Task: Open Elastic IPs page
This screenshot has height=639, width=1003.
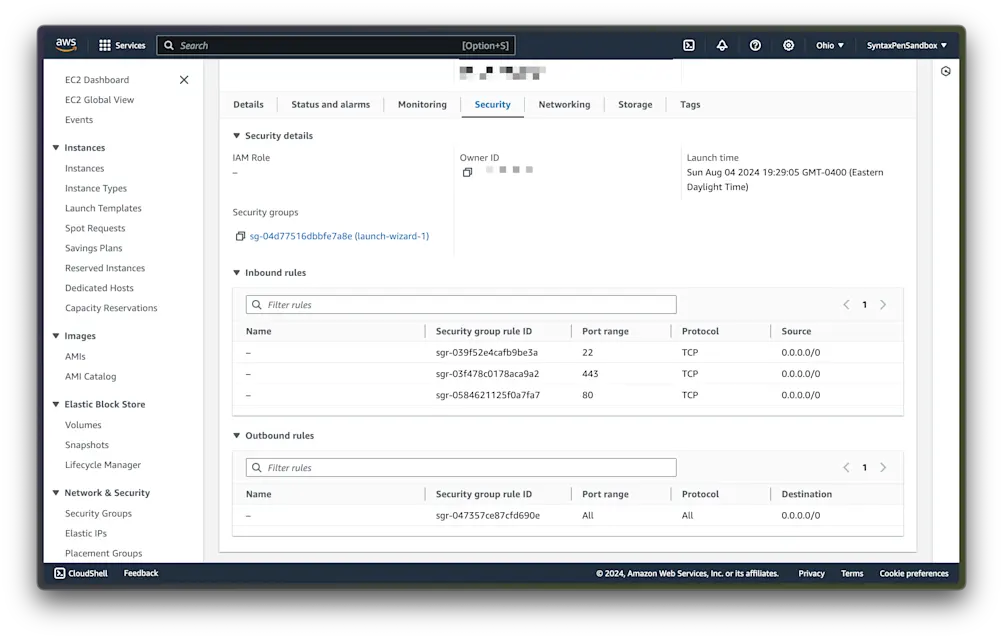Action: [x=86, y=533]
